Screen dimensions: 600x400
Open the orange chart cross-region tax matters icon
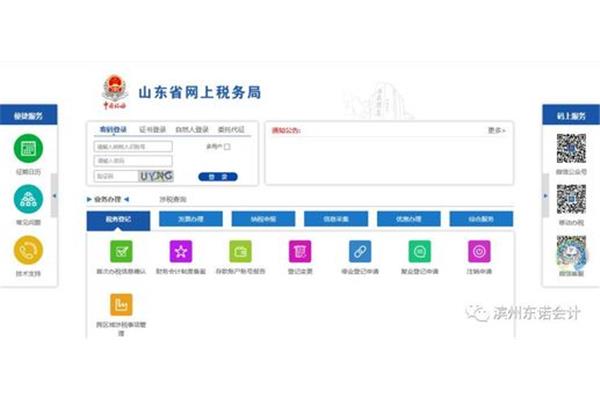pyautogui.click(x=121, y=305)
